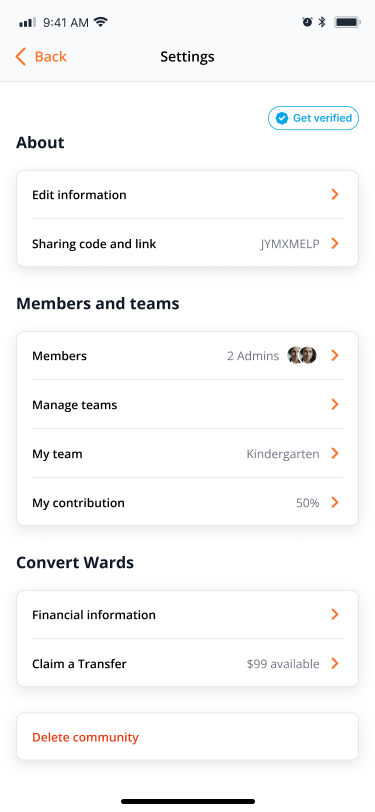The image size is (375, 812).
Task: Tap chevron next to Kindergarten team
Action: [x=335, y=454]
